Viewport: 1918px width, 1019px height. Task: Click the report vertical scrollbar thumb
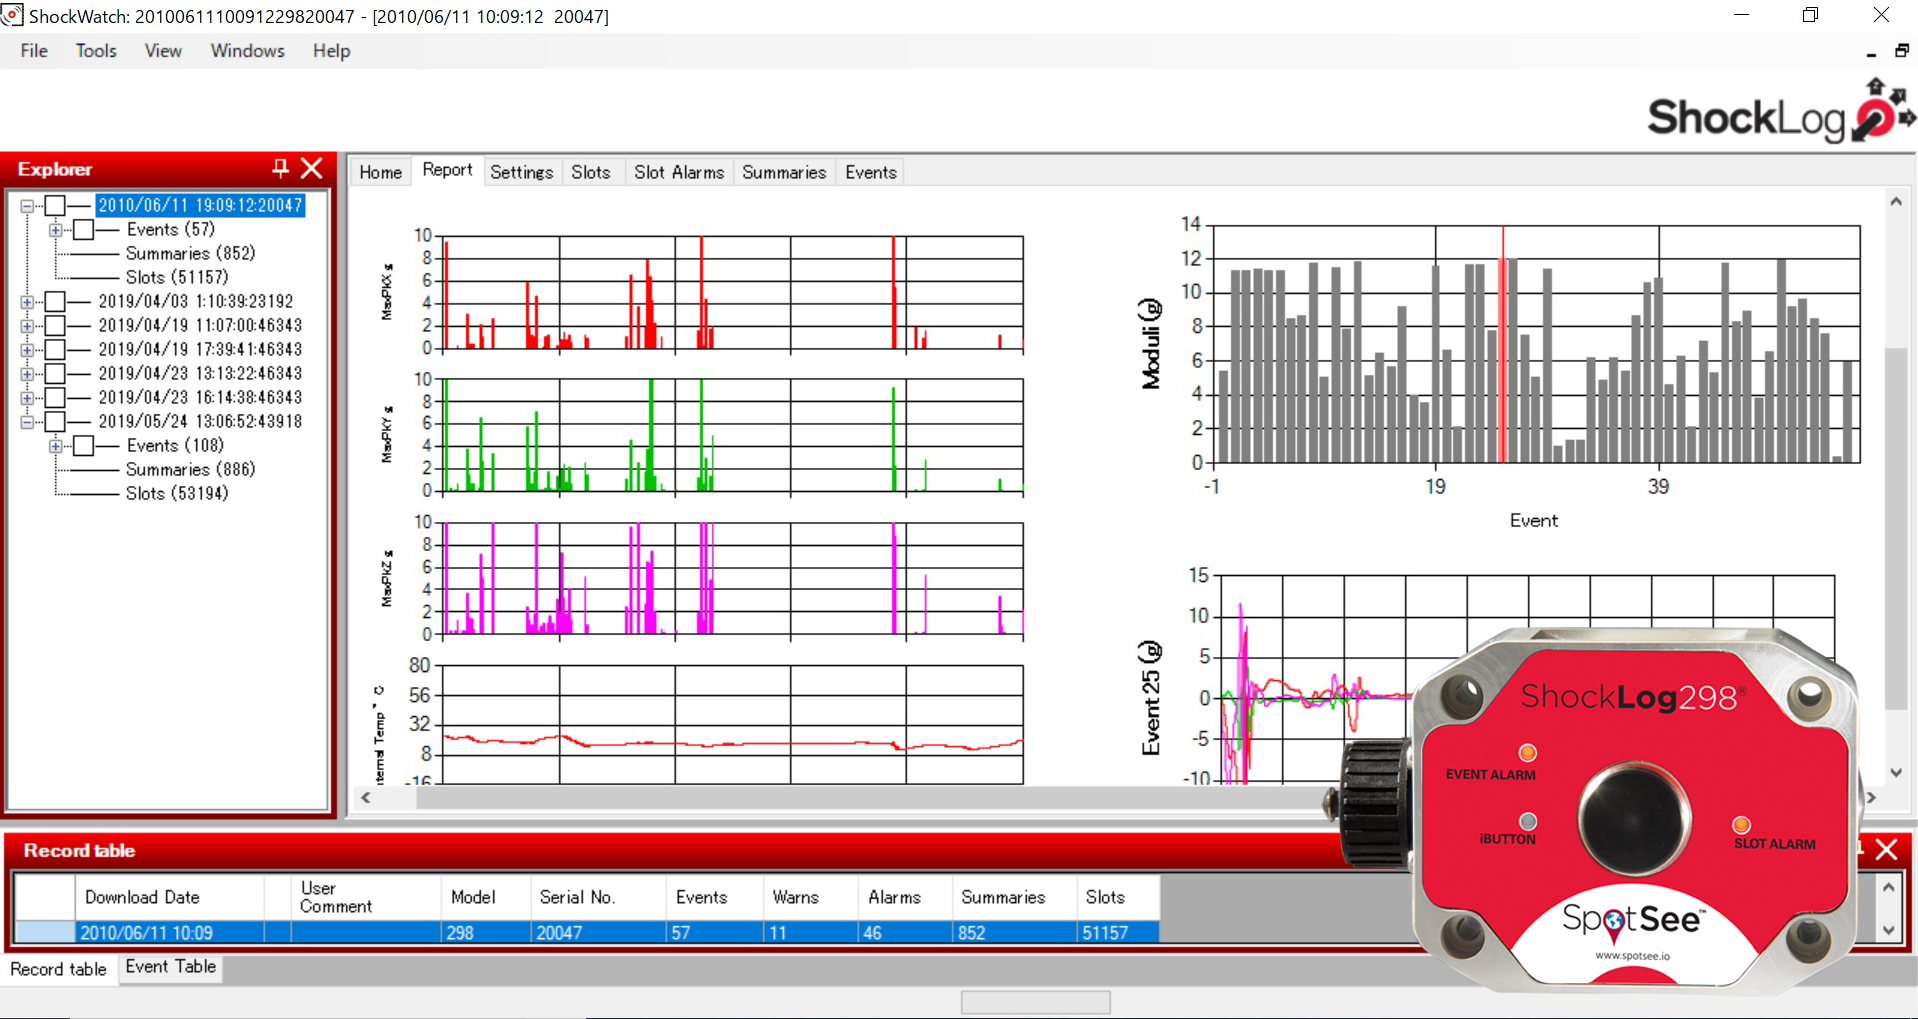pyautogui.click(x=1895, y=528)
